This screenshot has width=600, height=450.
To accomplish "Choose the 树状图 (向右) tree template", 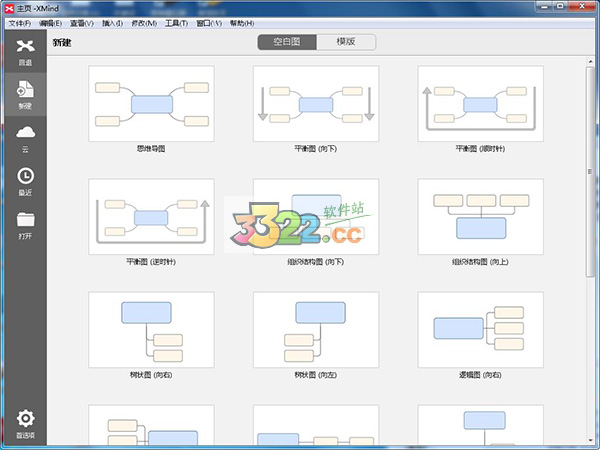I will tap(151, 330).
